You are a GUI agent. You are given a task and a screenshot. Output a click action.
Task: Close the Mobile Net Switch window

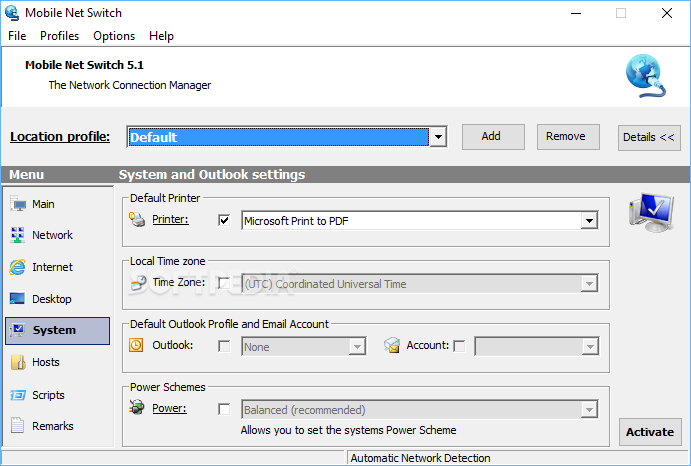667,13
